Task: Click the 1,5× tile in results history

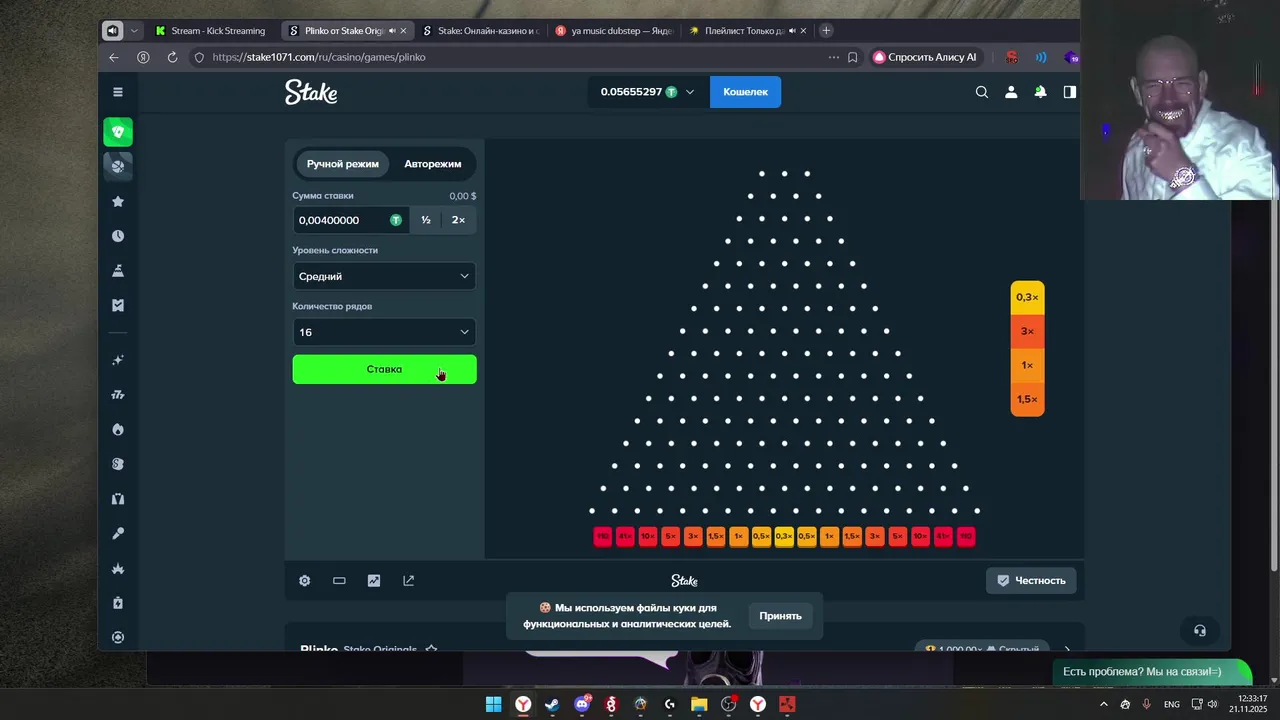Action: click(x=1027, y=399)
